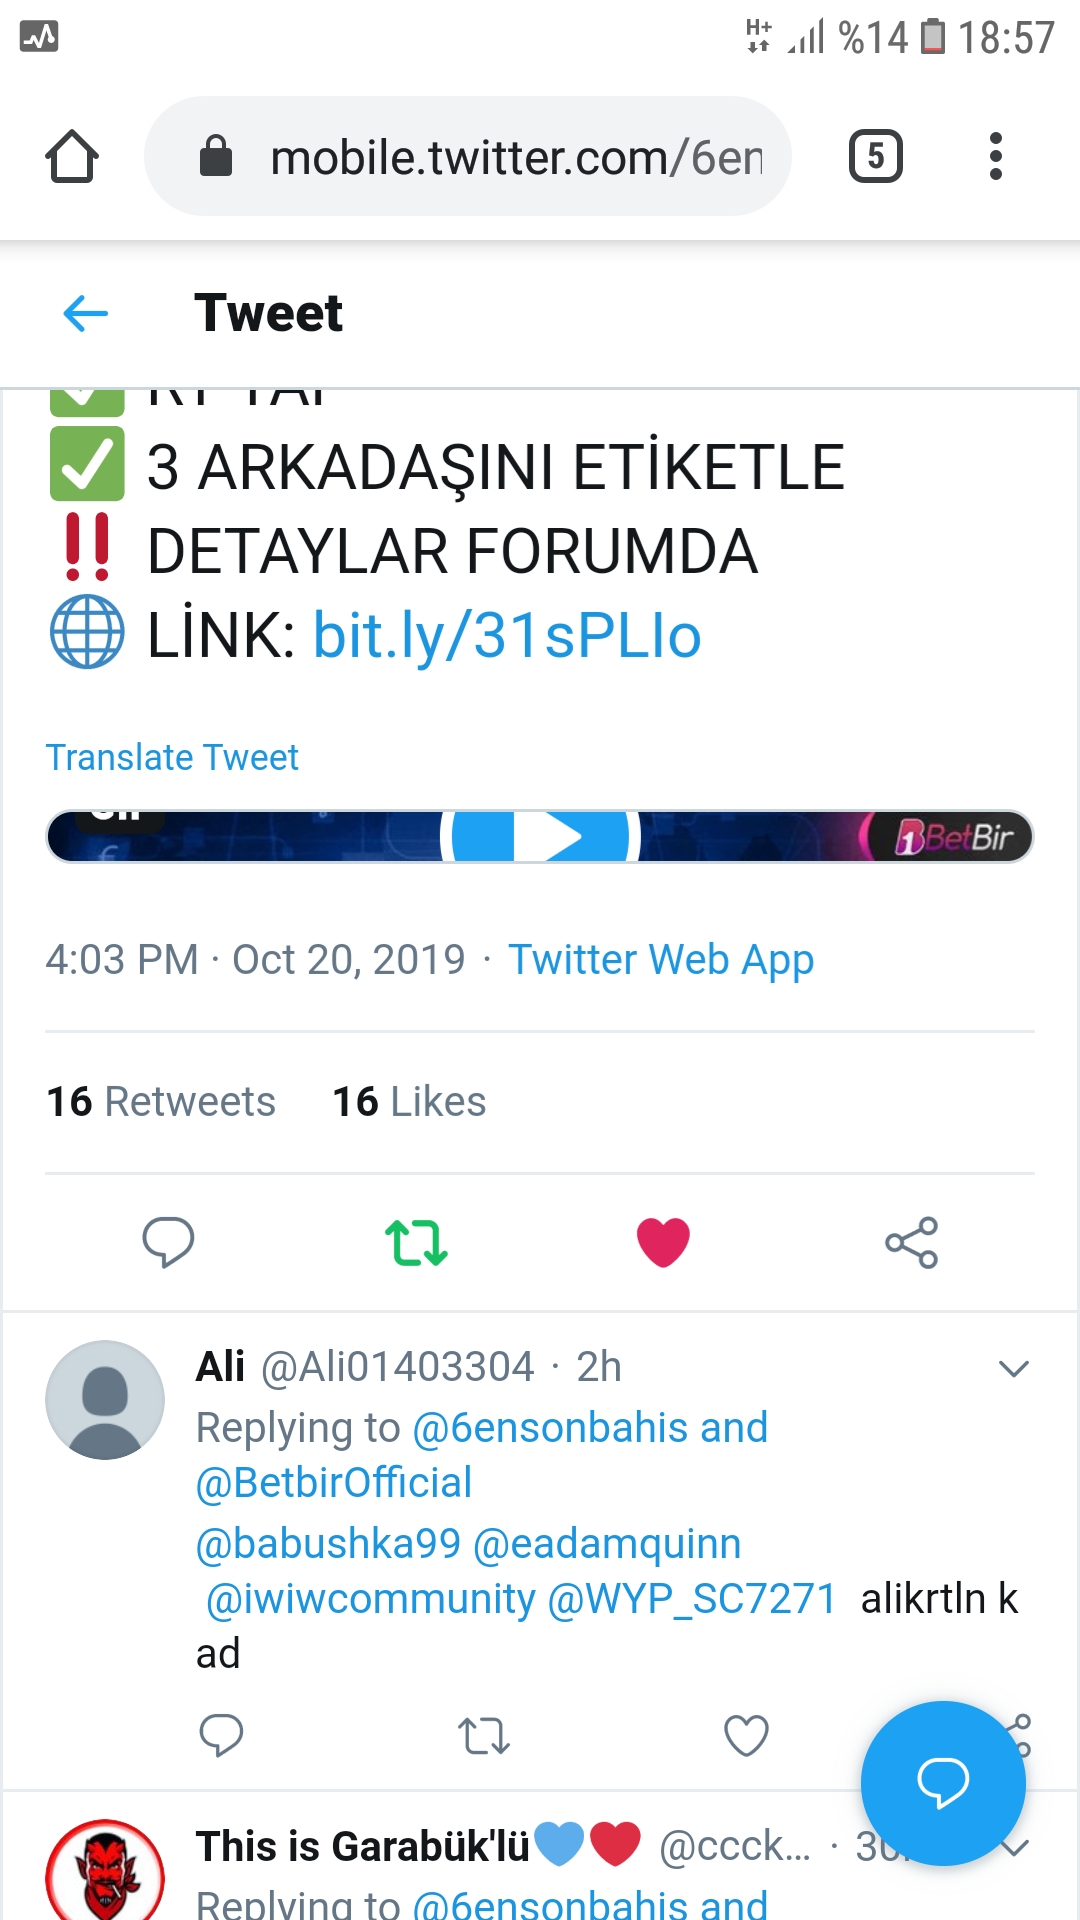
Task: Expand options chevron on Ali's reply
Action: pyautogui.click(x=1014, y=1368)
